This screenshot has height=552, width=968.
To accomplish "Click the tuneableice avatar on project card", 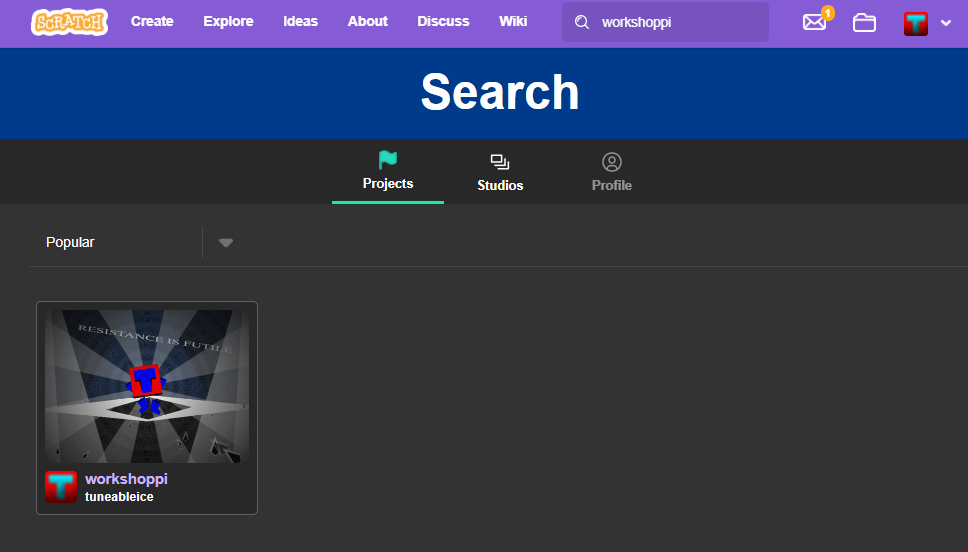I will 61,487.
